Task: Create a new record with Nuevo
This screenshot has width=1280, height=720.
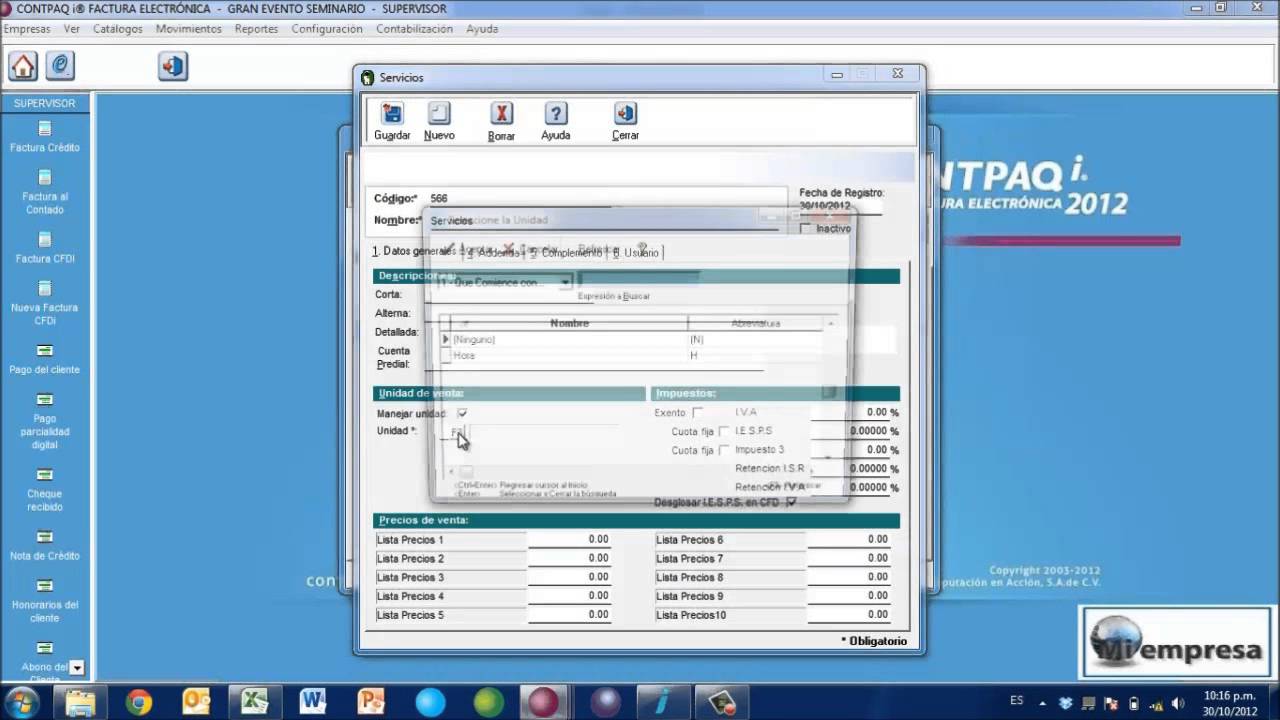Action: click(x=439, y=122)
